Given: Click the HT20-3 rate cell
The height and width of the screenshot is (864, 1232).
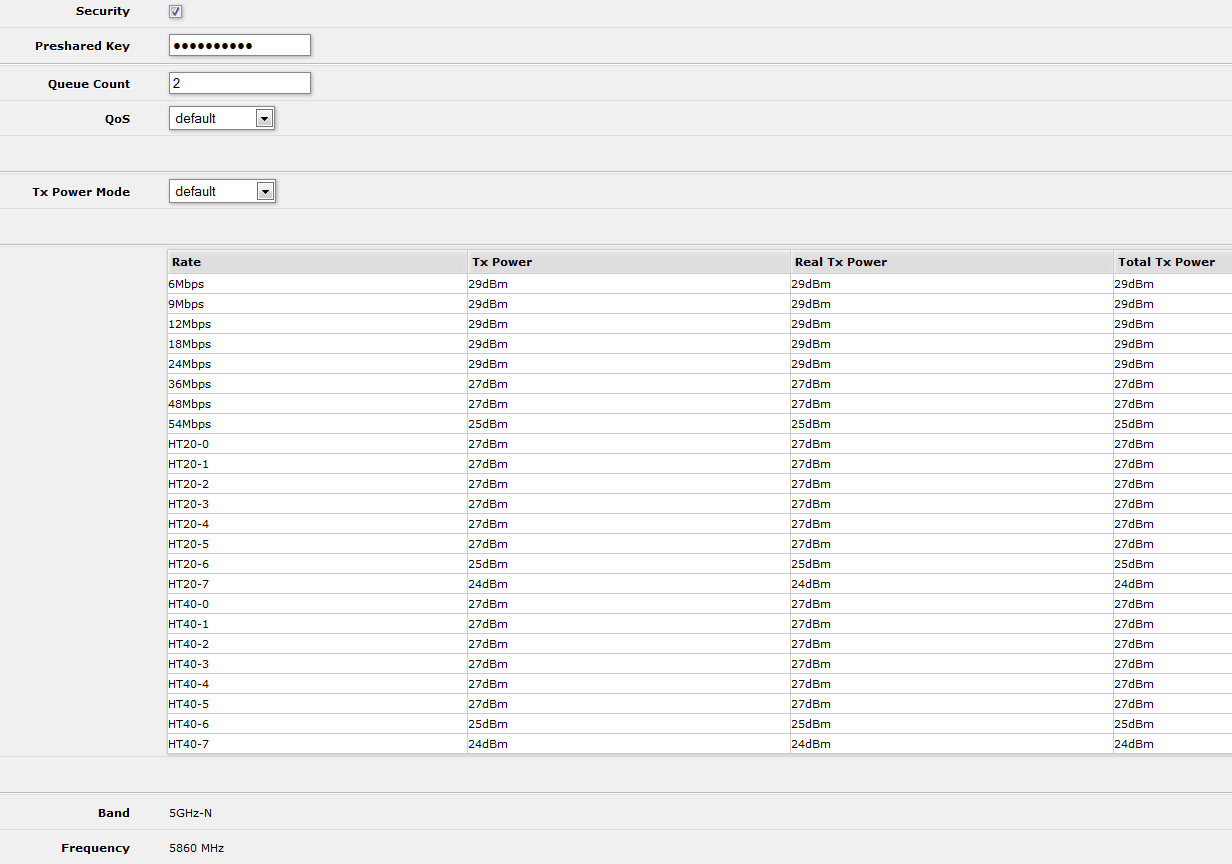Looking at the screenshot, I should coord(317,504).
